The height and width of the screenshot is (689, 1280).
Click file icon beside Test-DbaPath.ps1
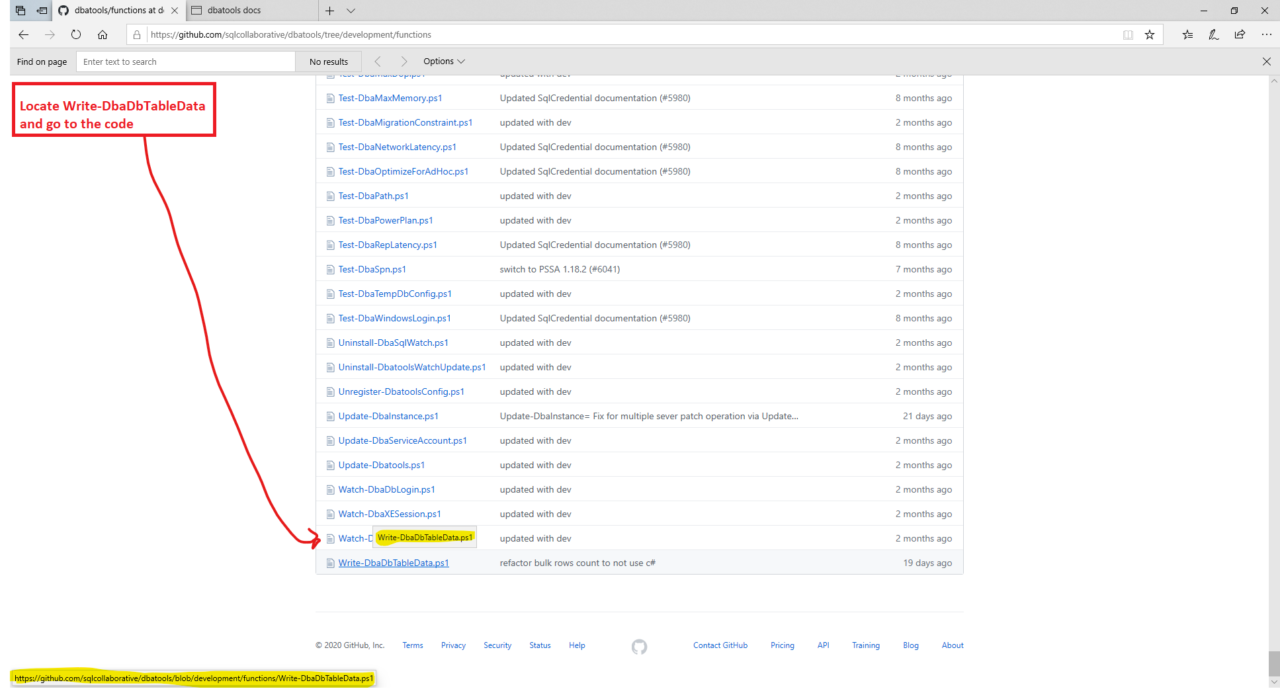pos(330,196)
